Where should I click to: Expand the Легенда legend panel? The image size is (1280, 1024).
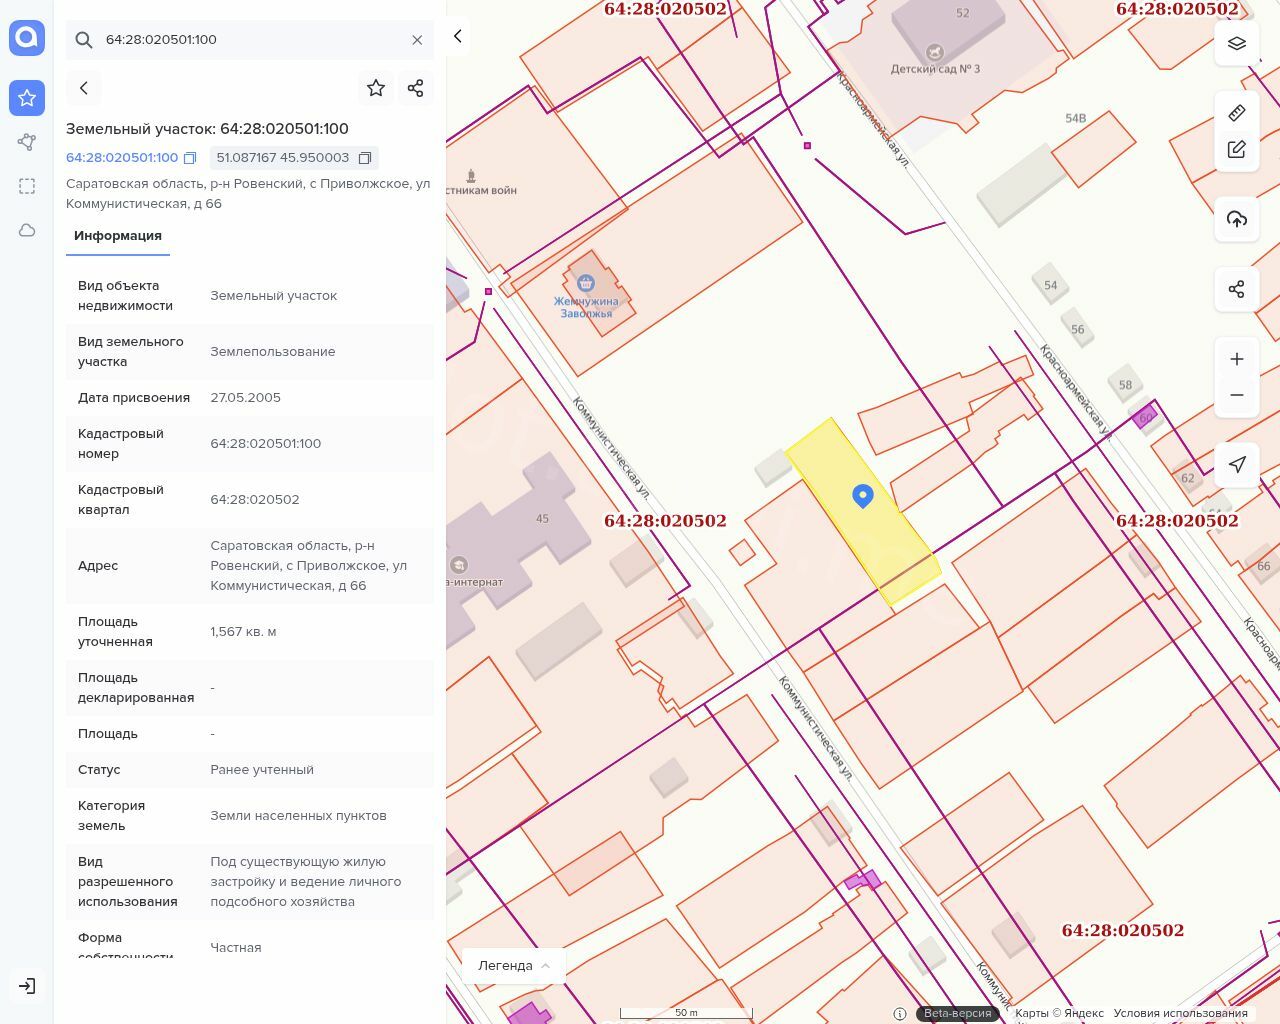(514, 965)
